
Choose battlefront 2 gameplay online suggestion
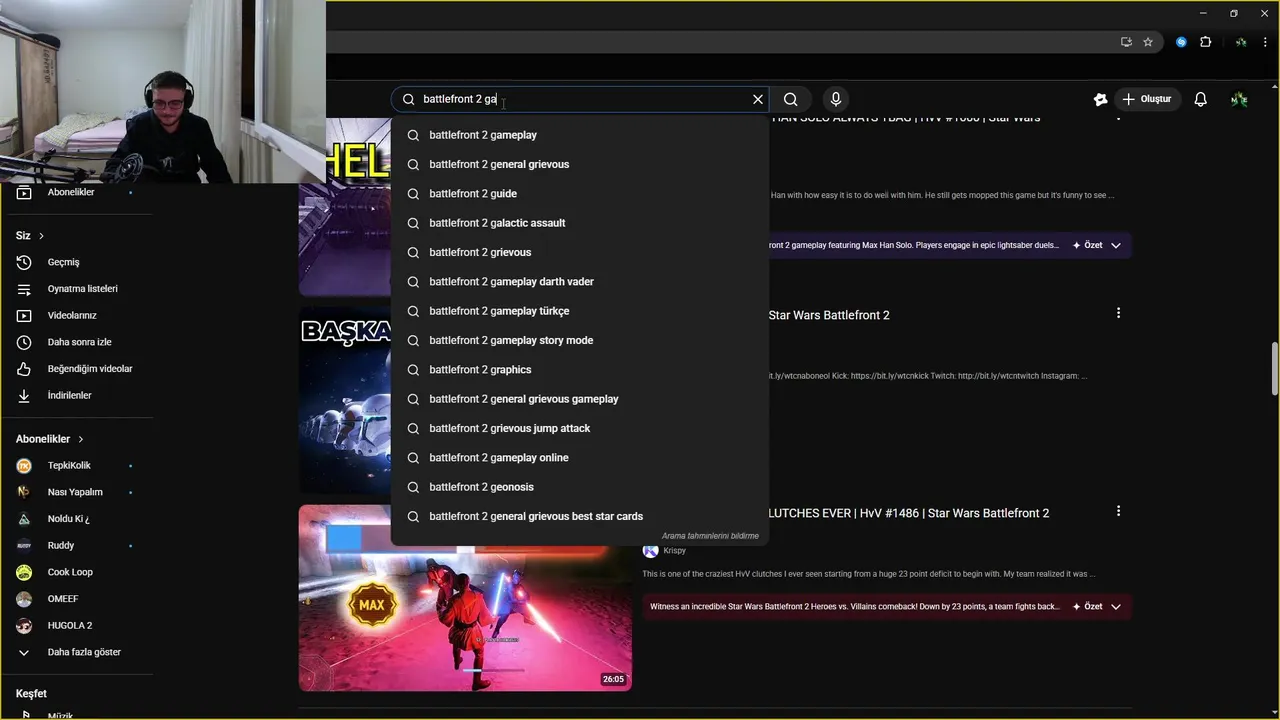point(580,457)
